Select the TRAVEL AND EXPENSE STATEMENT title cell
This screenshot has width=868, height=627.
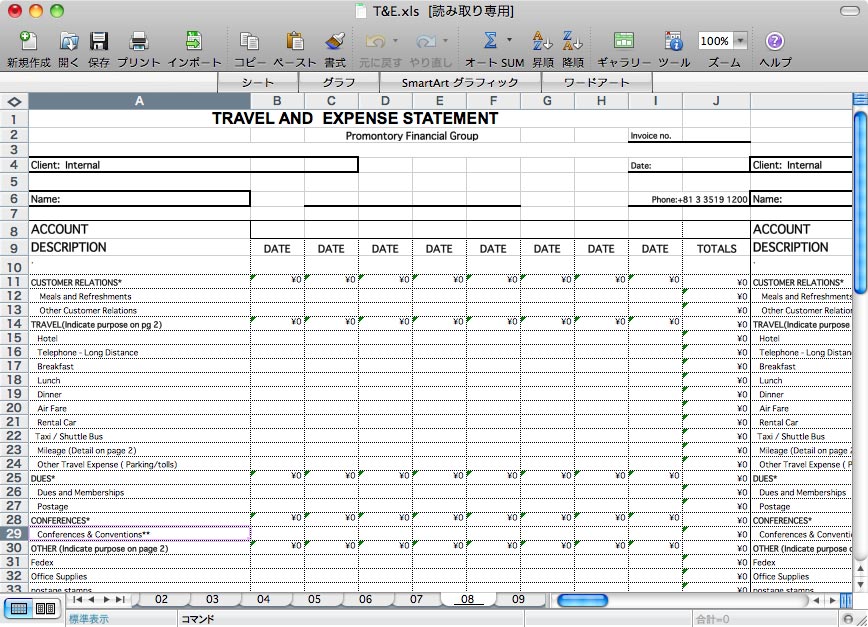(355, 118)
